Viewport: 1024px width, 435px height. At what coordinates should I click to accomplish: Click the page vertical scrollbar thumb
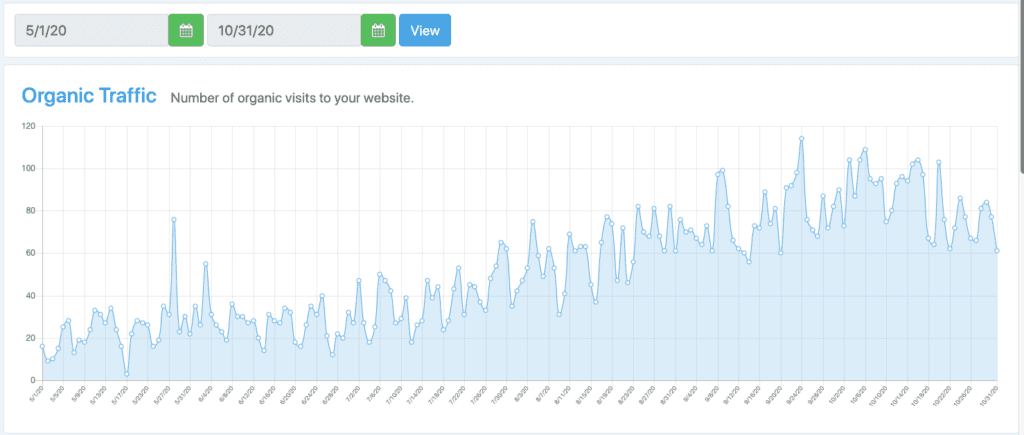(x=1020, y=80)
